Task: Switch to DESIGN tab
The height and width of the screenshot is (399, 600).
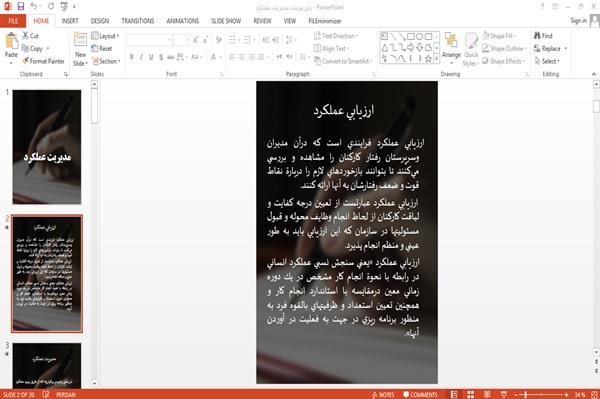Action: coord(100,21)
